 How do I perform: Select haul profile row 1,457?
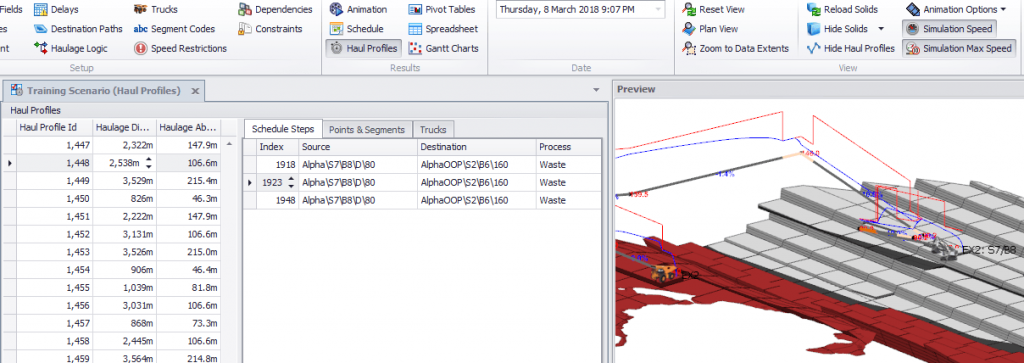(111, 323)
